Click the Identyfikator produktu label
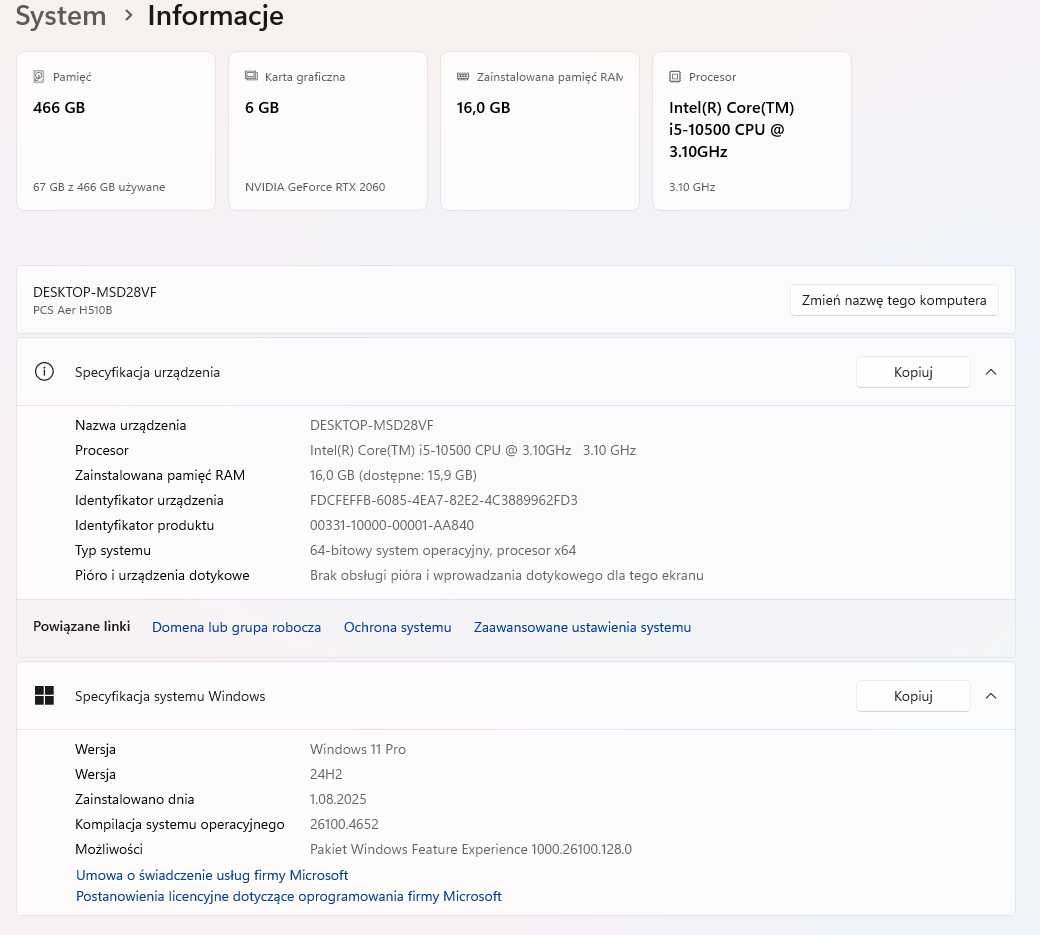Image resolution: width=1040 pixels, height=935 pixels. tap(144, 525)
